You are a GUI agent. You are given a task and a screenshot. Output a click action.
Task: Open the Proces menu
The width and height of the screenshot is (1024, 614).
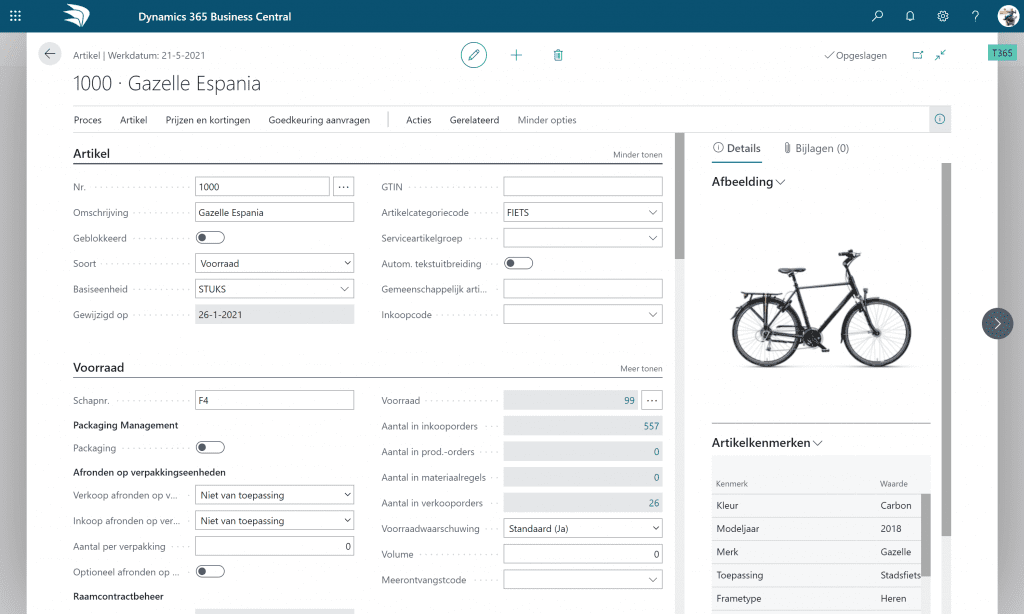88,120
